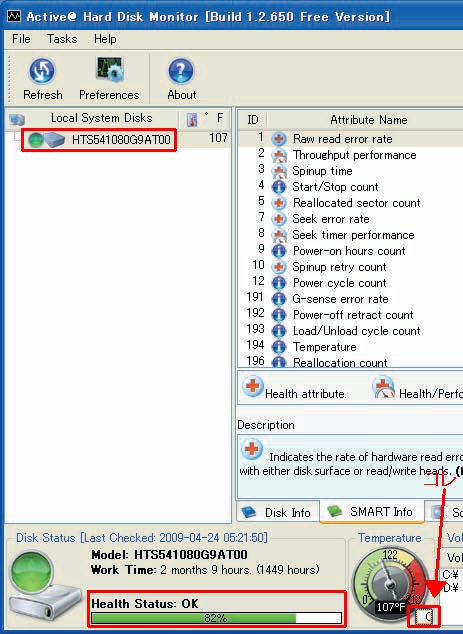Viewport: 463px width, 634px height.
Task: Select disk HTS541080G9AT00 in the tree
Action: (x=99, y=140)
